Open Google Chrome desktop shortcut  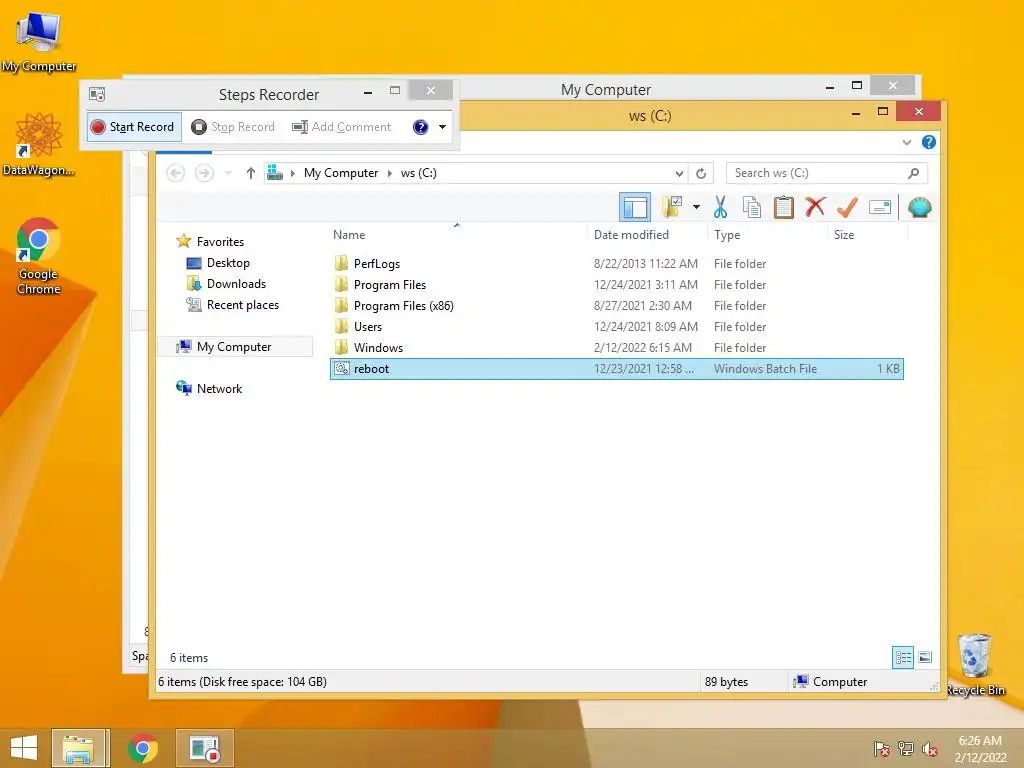pyautogui.click(x=38, y=255)
